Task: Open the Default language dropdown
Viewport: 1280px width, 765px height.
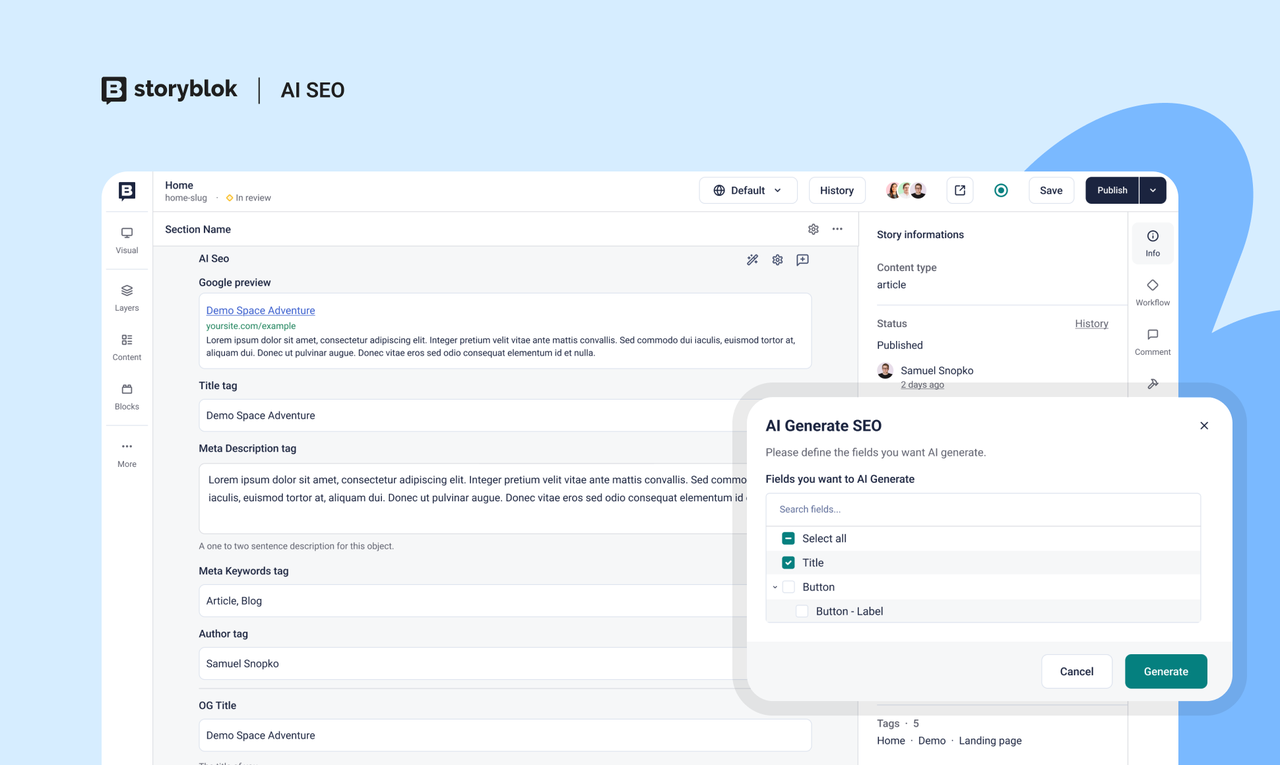Action: click(x=748, y=190)
